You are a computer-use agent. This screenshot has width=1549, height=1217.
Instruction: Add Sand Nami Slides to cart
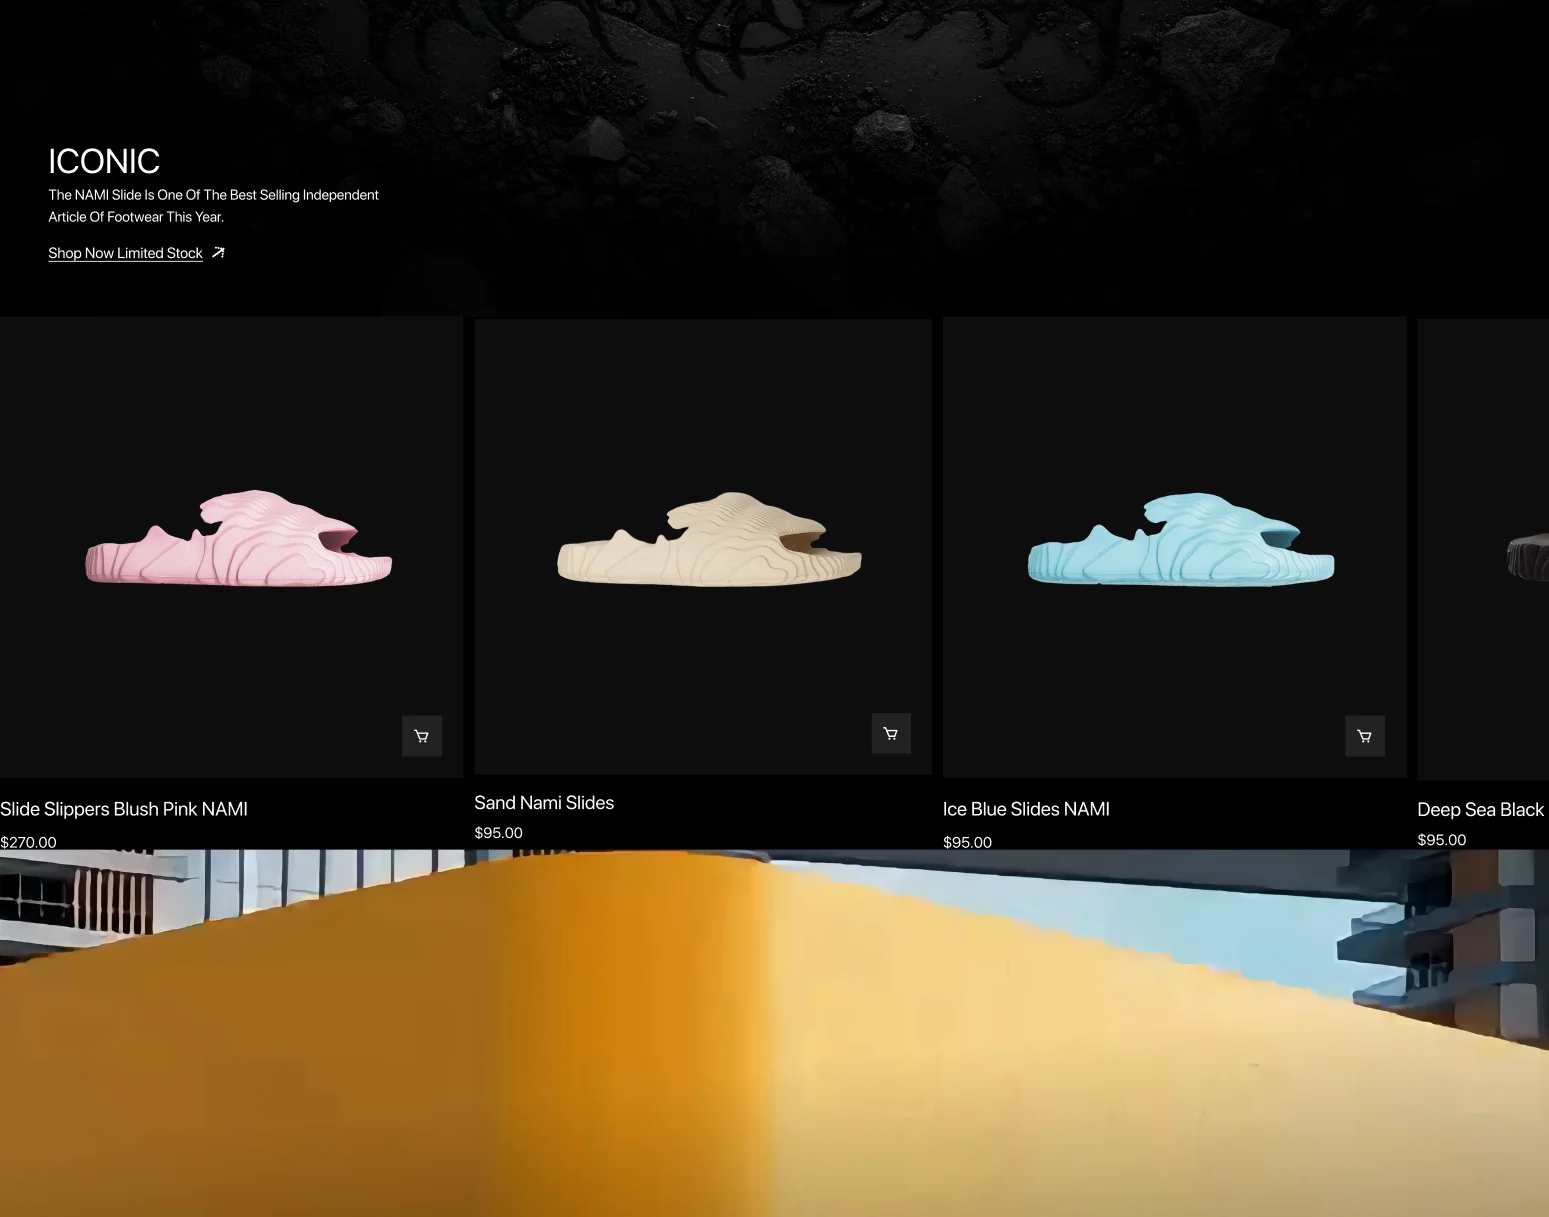click(891, 734)
